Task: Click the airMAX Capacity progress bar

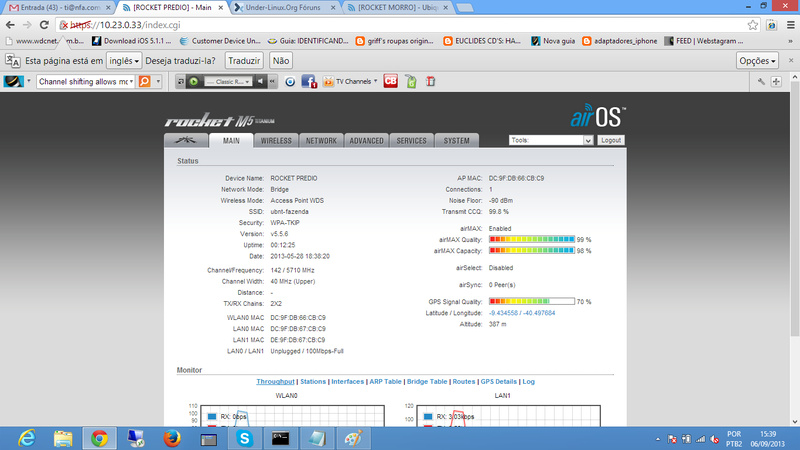Action: pyautogui.click(x=532, y=251)
